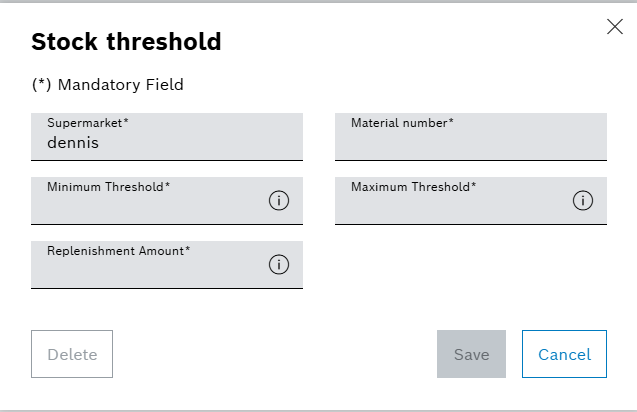Click the Save button
The height and width of the screenshot is (412, 637).
[x=472, y=354]
